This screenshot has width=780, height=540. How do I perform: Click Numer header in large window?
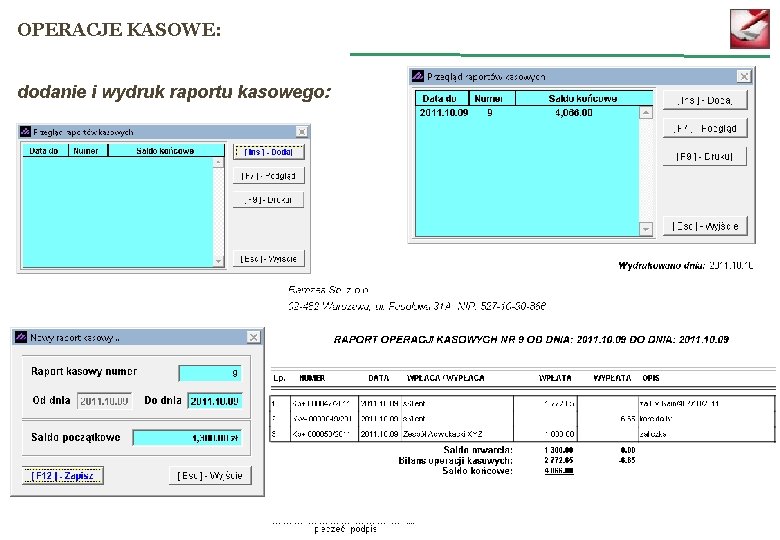pyautogui.click(x=492, y=98)
